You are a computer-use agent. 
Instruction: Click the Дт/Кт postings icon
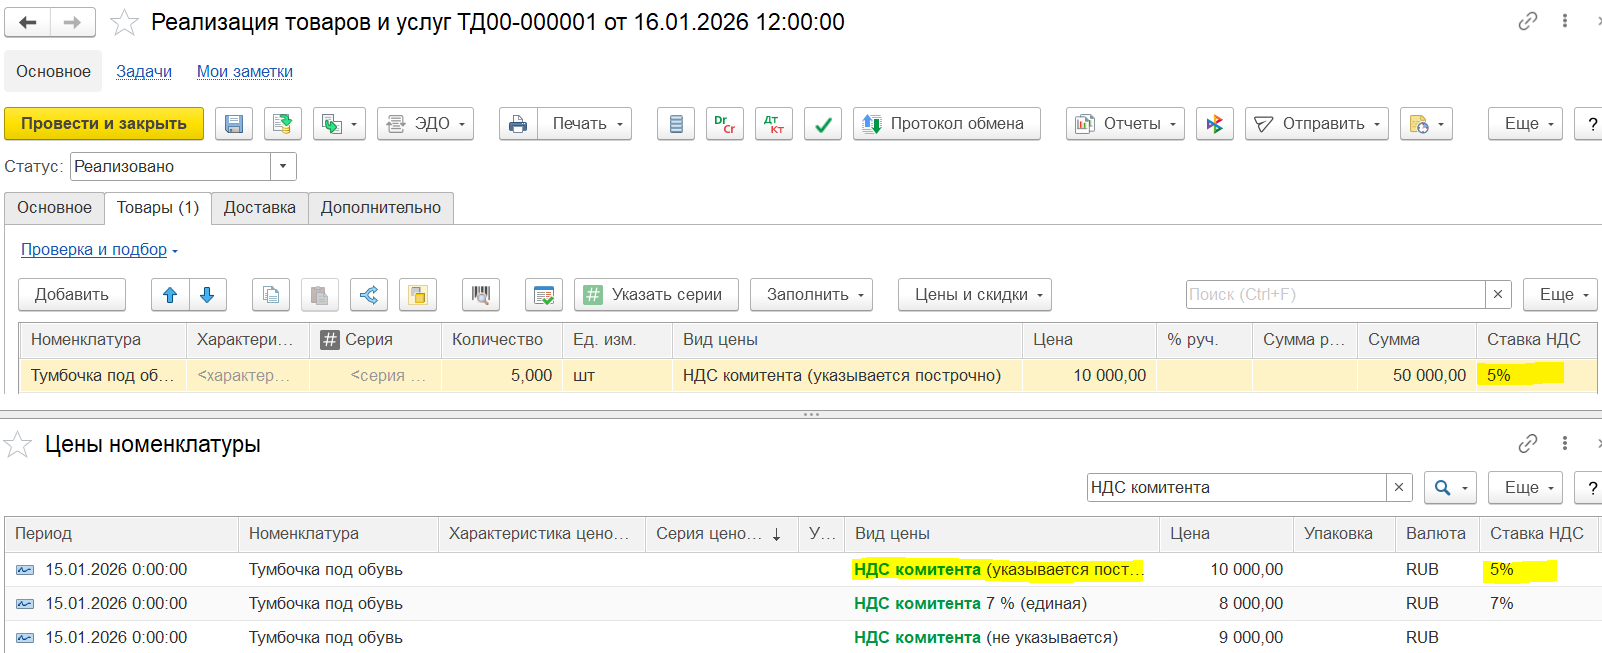point(773,124)
